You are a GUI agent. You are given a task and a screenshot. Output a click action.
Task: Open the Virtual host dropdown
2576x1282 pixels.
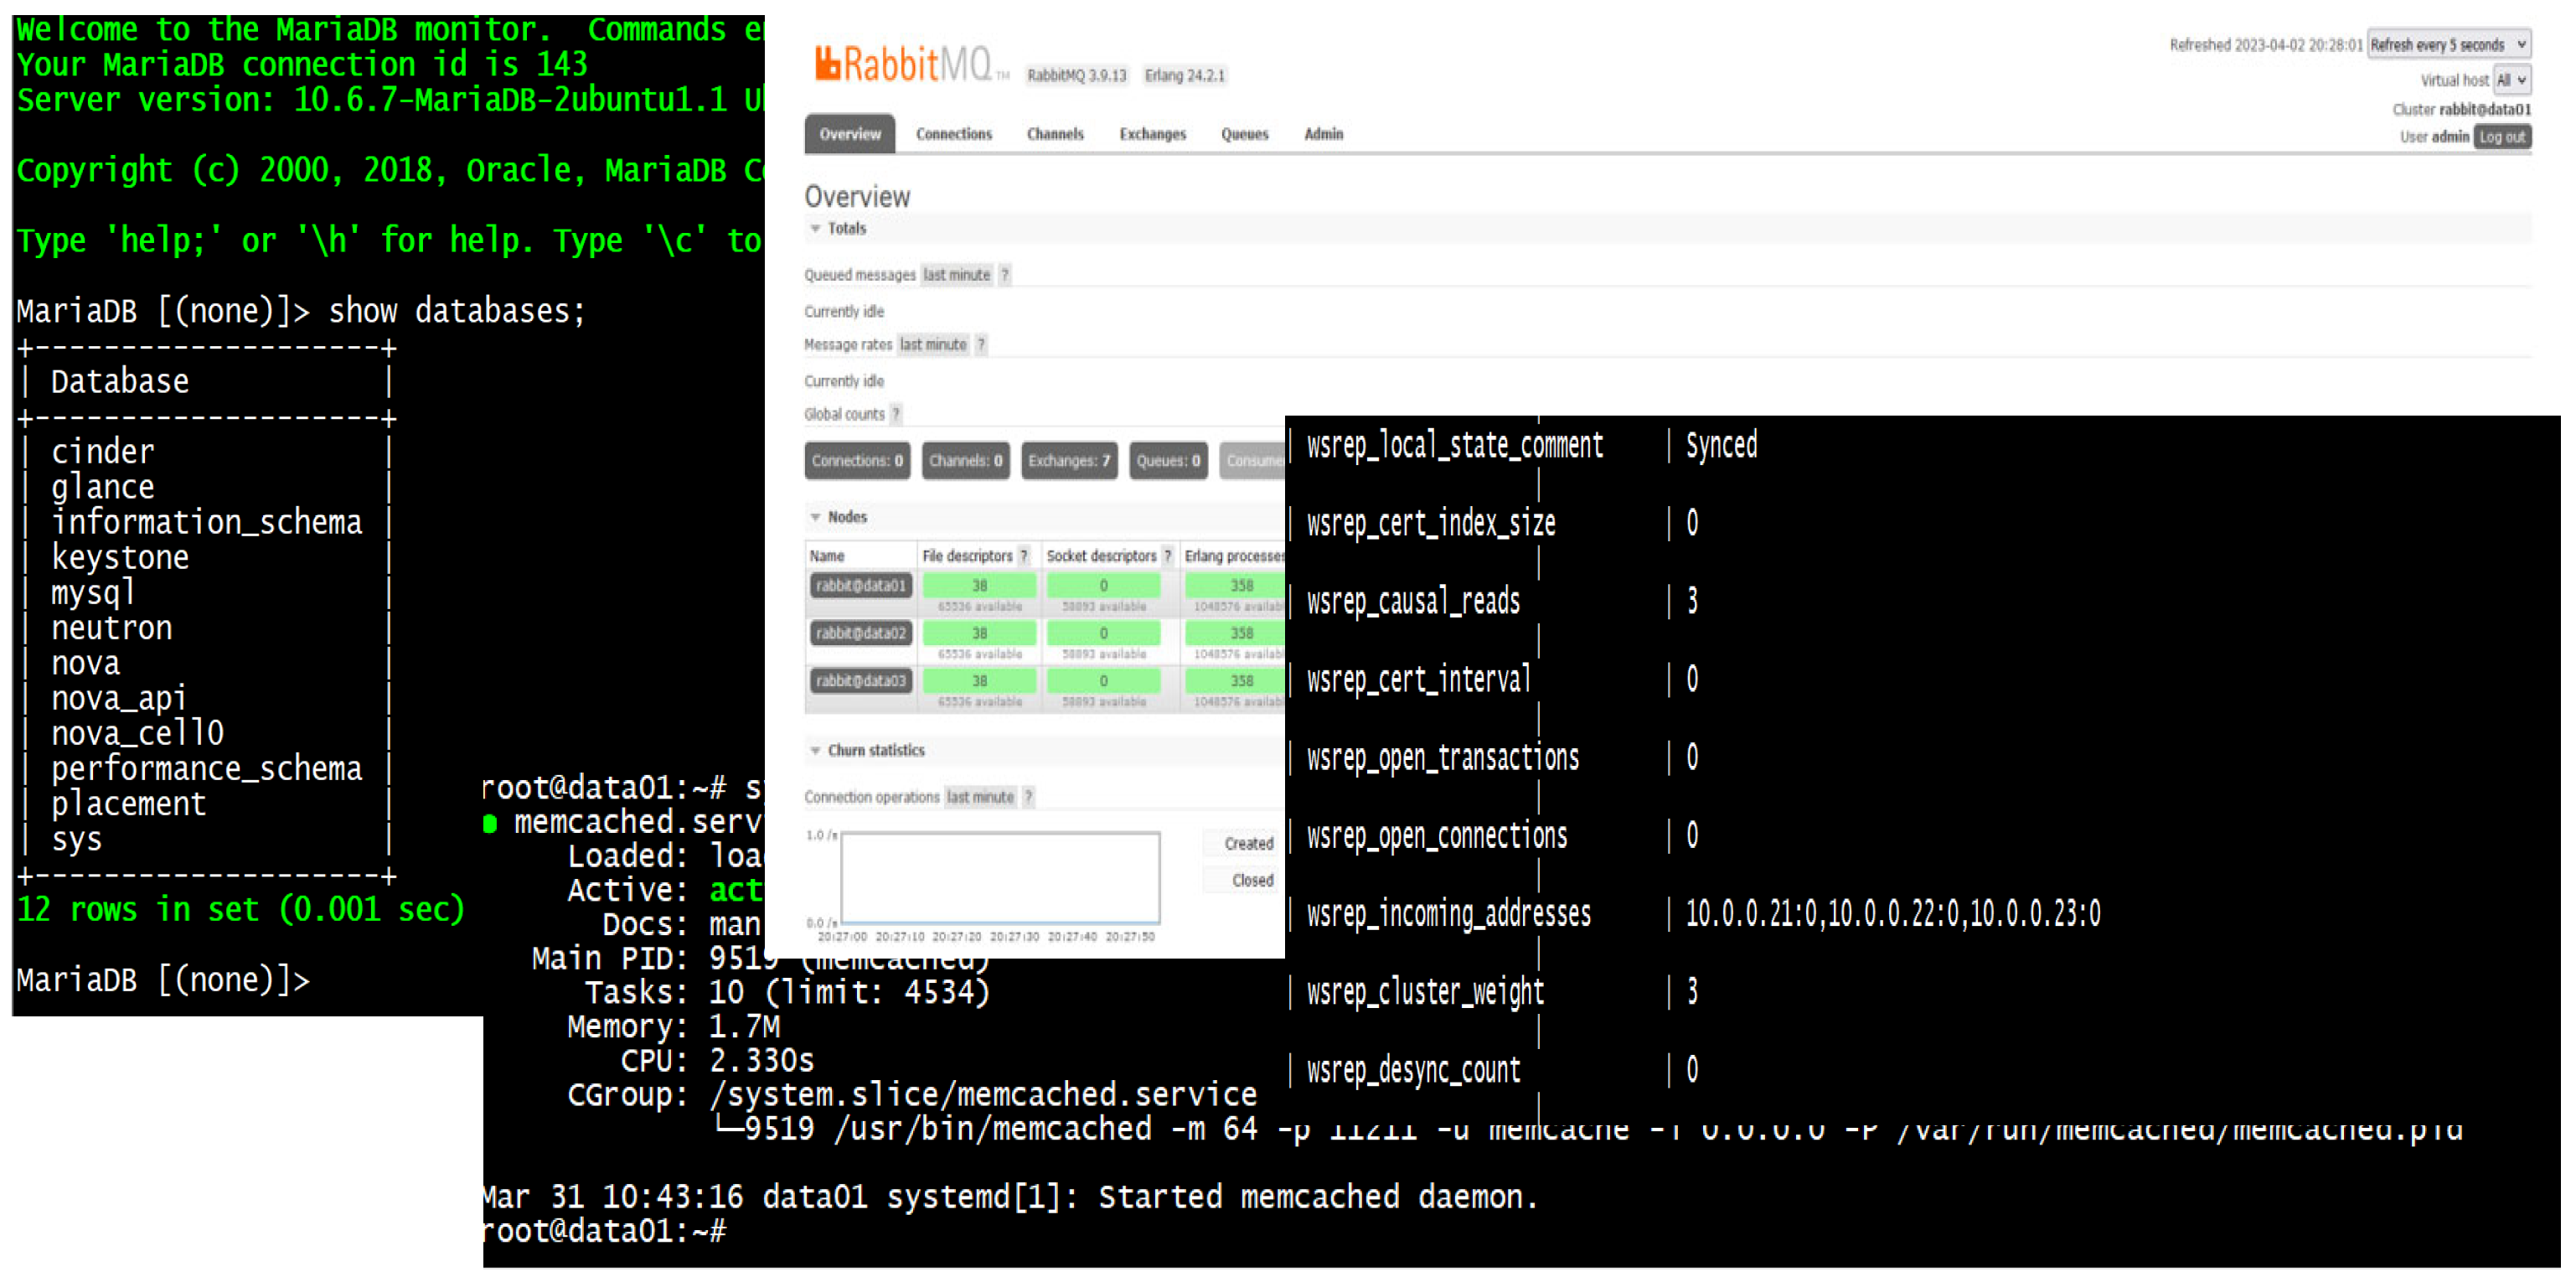(x=2511, y=80)
